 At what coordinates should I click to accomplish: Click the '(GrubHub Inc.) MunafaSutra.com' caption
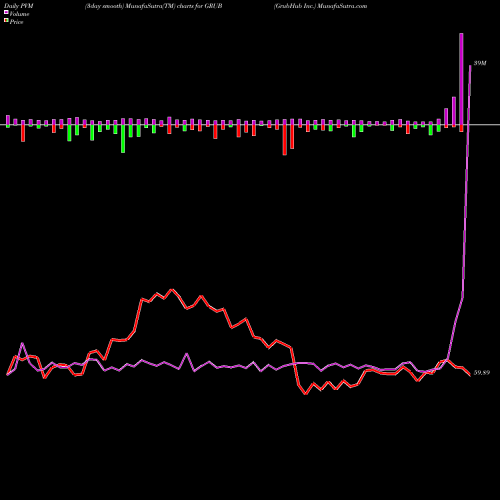coord(320,6)
